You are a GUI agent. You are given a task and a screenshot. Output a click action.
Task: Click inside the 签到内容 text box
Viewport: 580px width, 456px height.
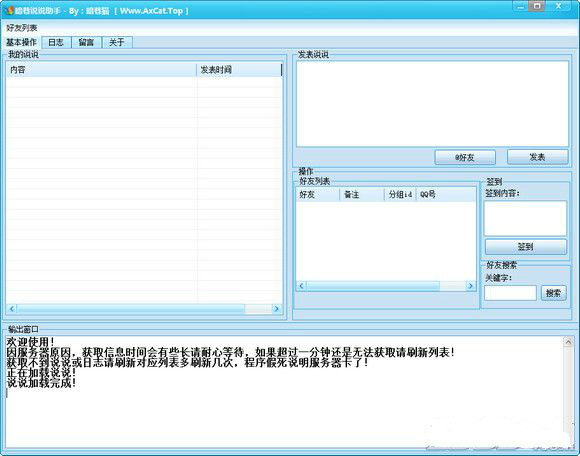(x=525, y=218)
